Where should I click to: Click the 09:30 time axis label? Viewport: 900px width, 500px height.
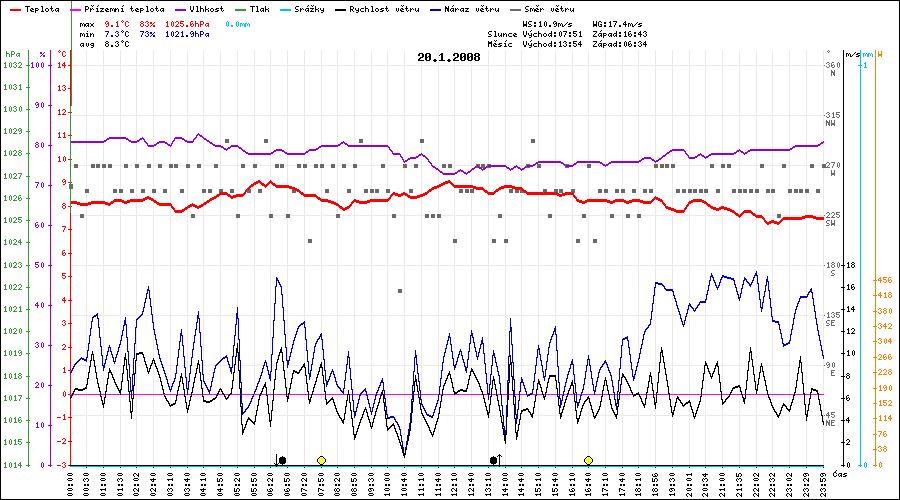(x=371, y=484)
